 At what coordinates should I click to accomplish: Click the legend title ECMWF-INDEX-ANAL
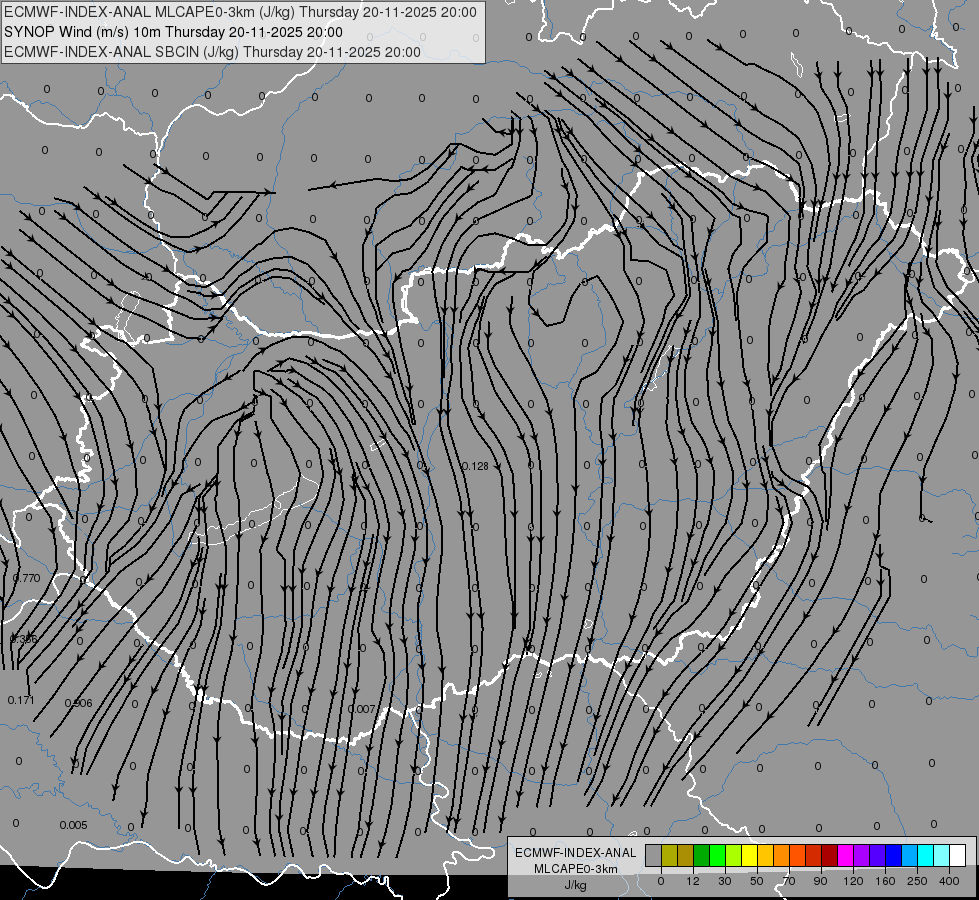tap(575, 853)
